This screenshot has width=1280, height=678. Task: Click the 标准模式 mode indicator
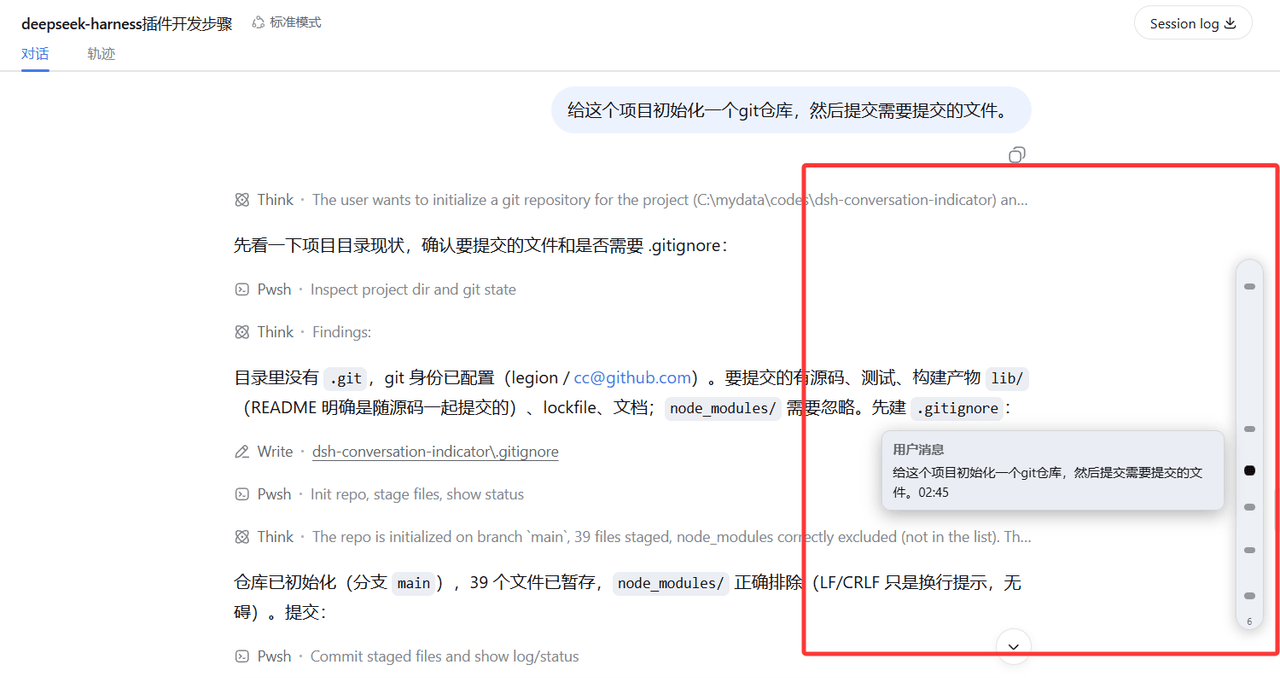286,22
